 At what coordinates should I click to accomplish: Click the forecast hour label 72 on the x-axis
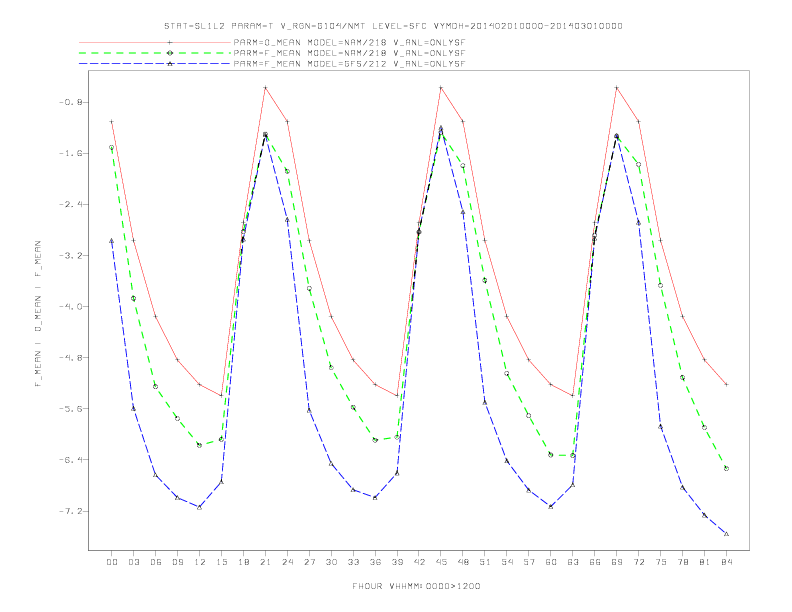(638, 562)
